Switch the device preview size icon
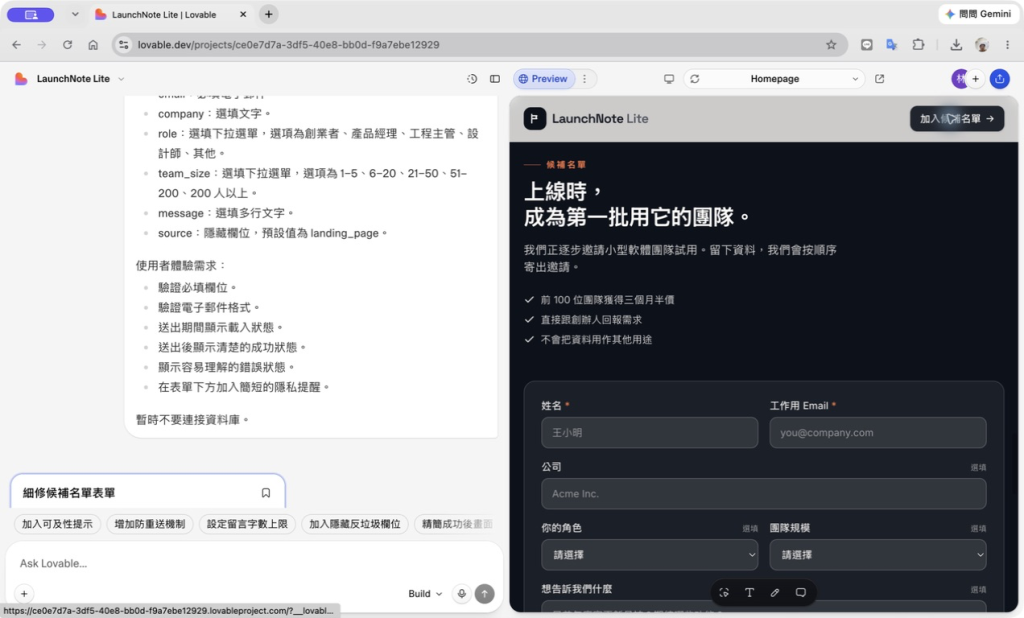 pyautogui.click(x=669, y=78)
